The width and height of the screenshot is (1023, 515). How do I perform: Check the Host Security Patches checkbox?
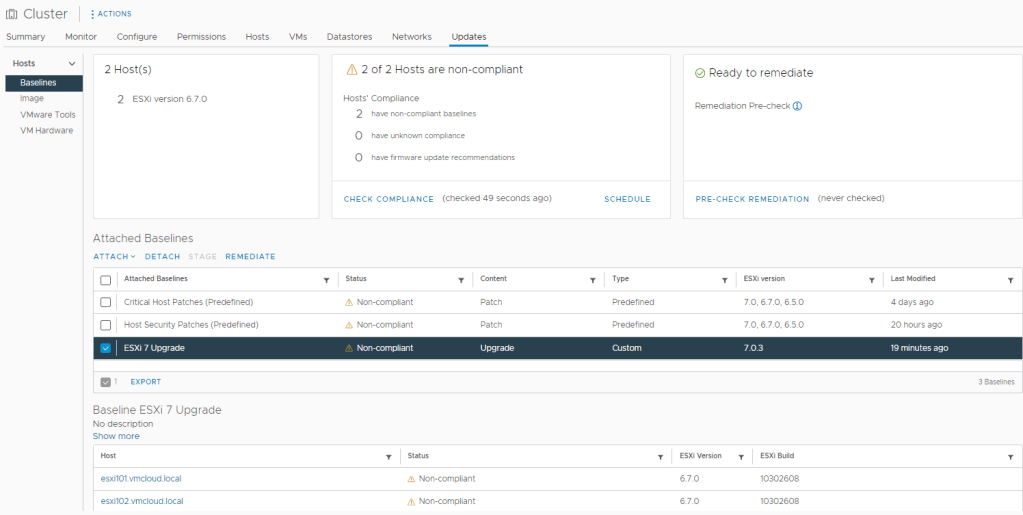pos(106,325)
